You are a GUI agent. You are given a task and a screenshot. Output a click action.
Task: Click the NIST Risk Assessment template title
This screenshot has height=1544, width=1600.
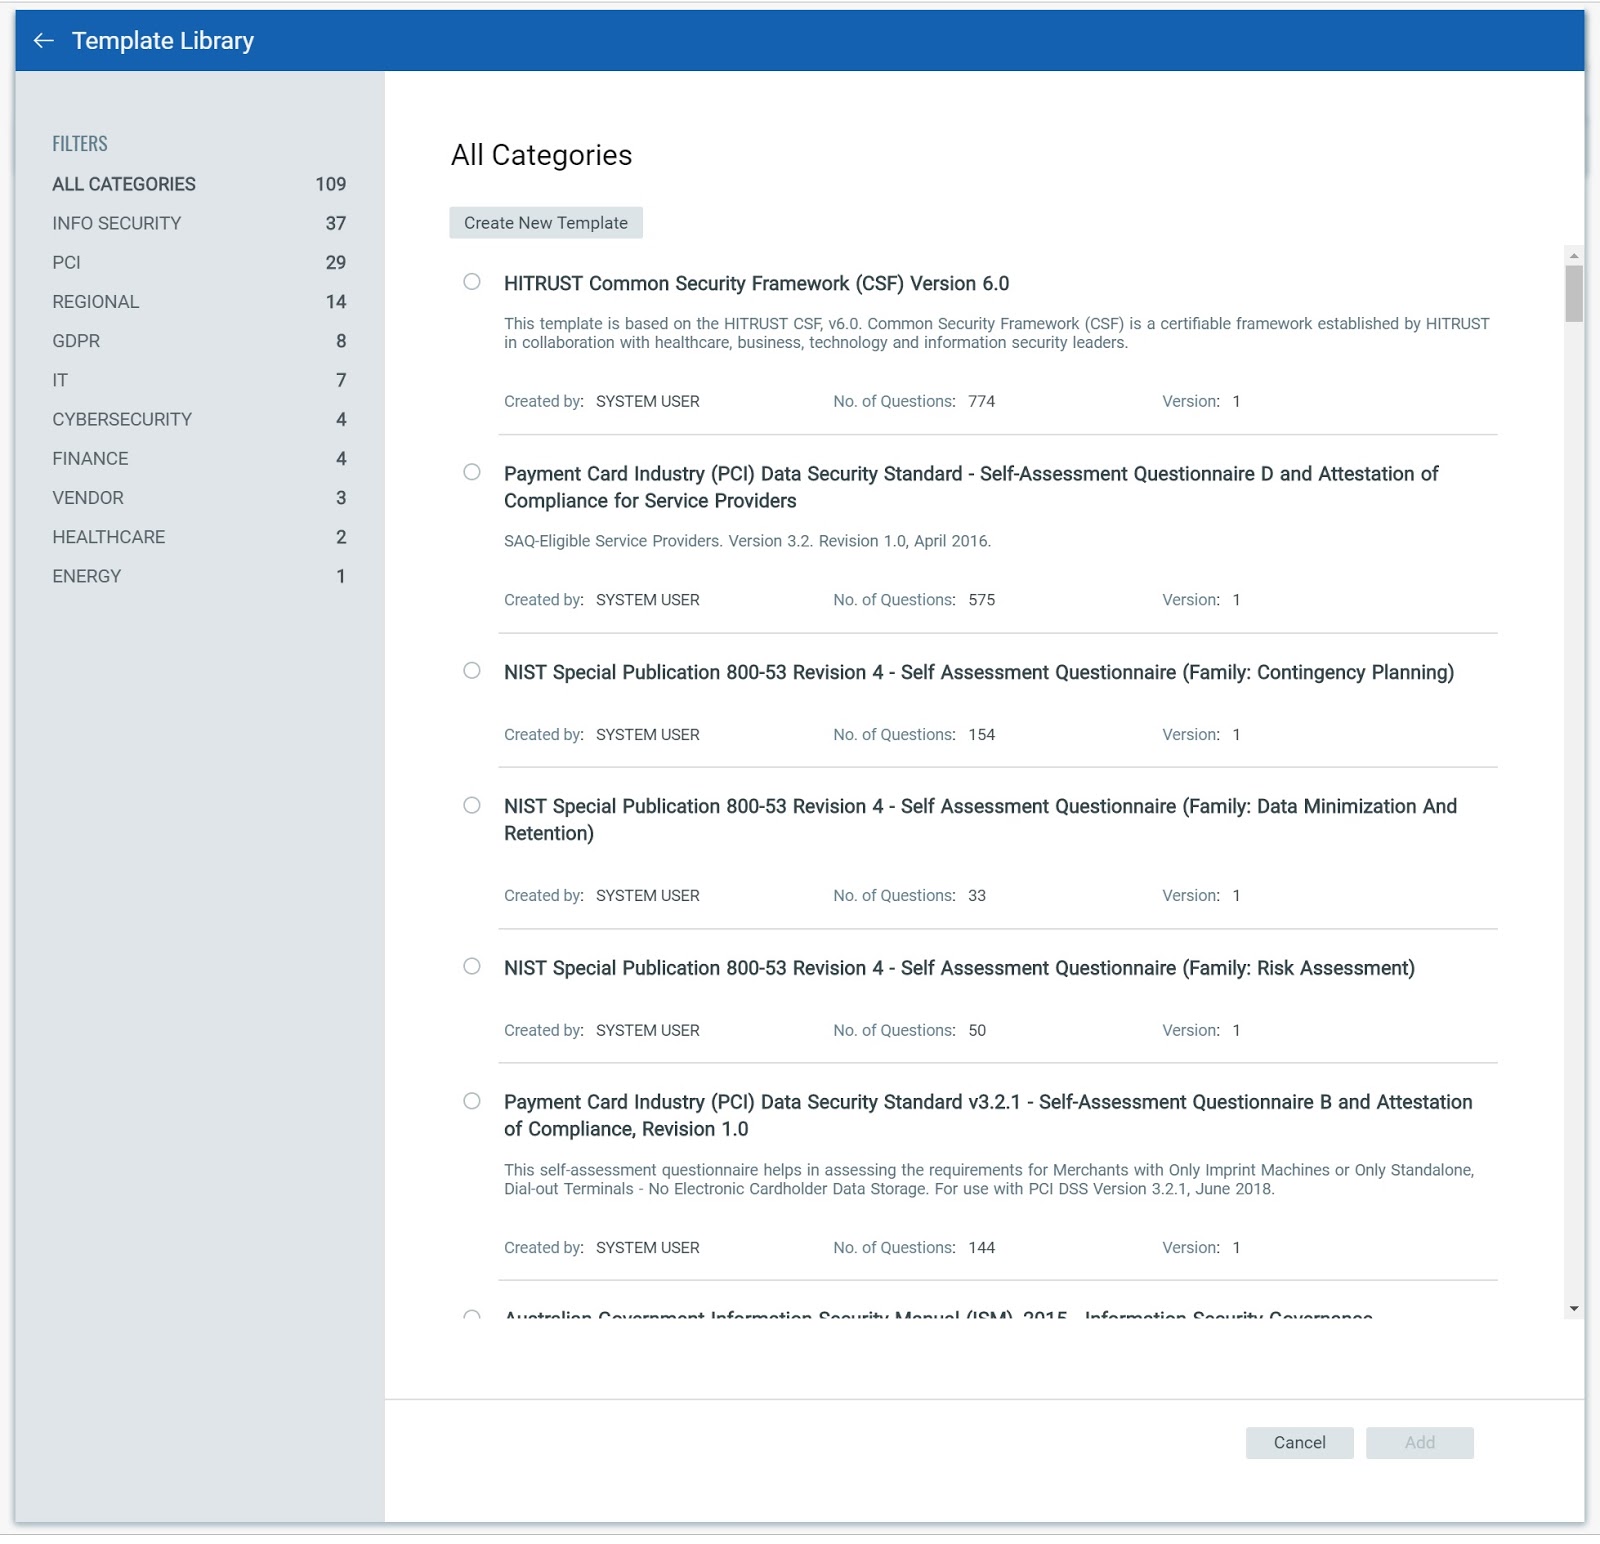pyautogui.click(x=959, y=968)
